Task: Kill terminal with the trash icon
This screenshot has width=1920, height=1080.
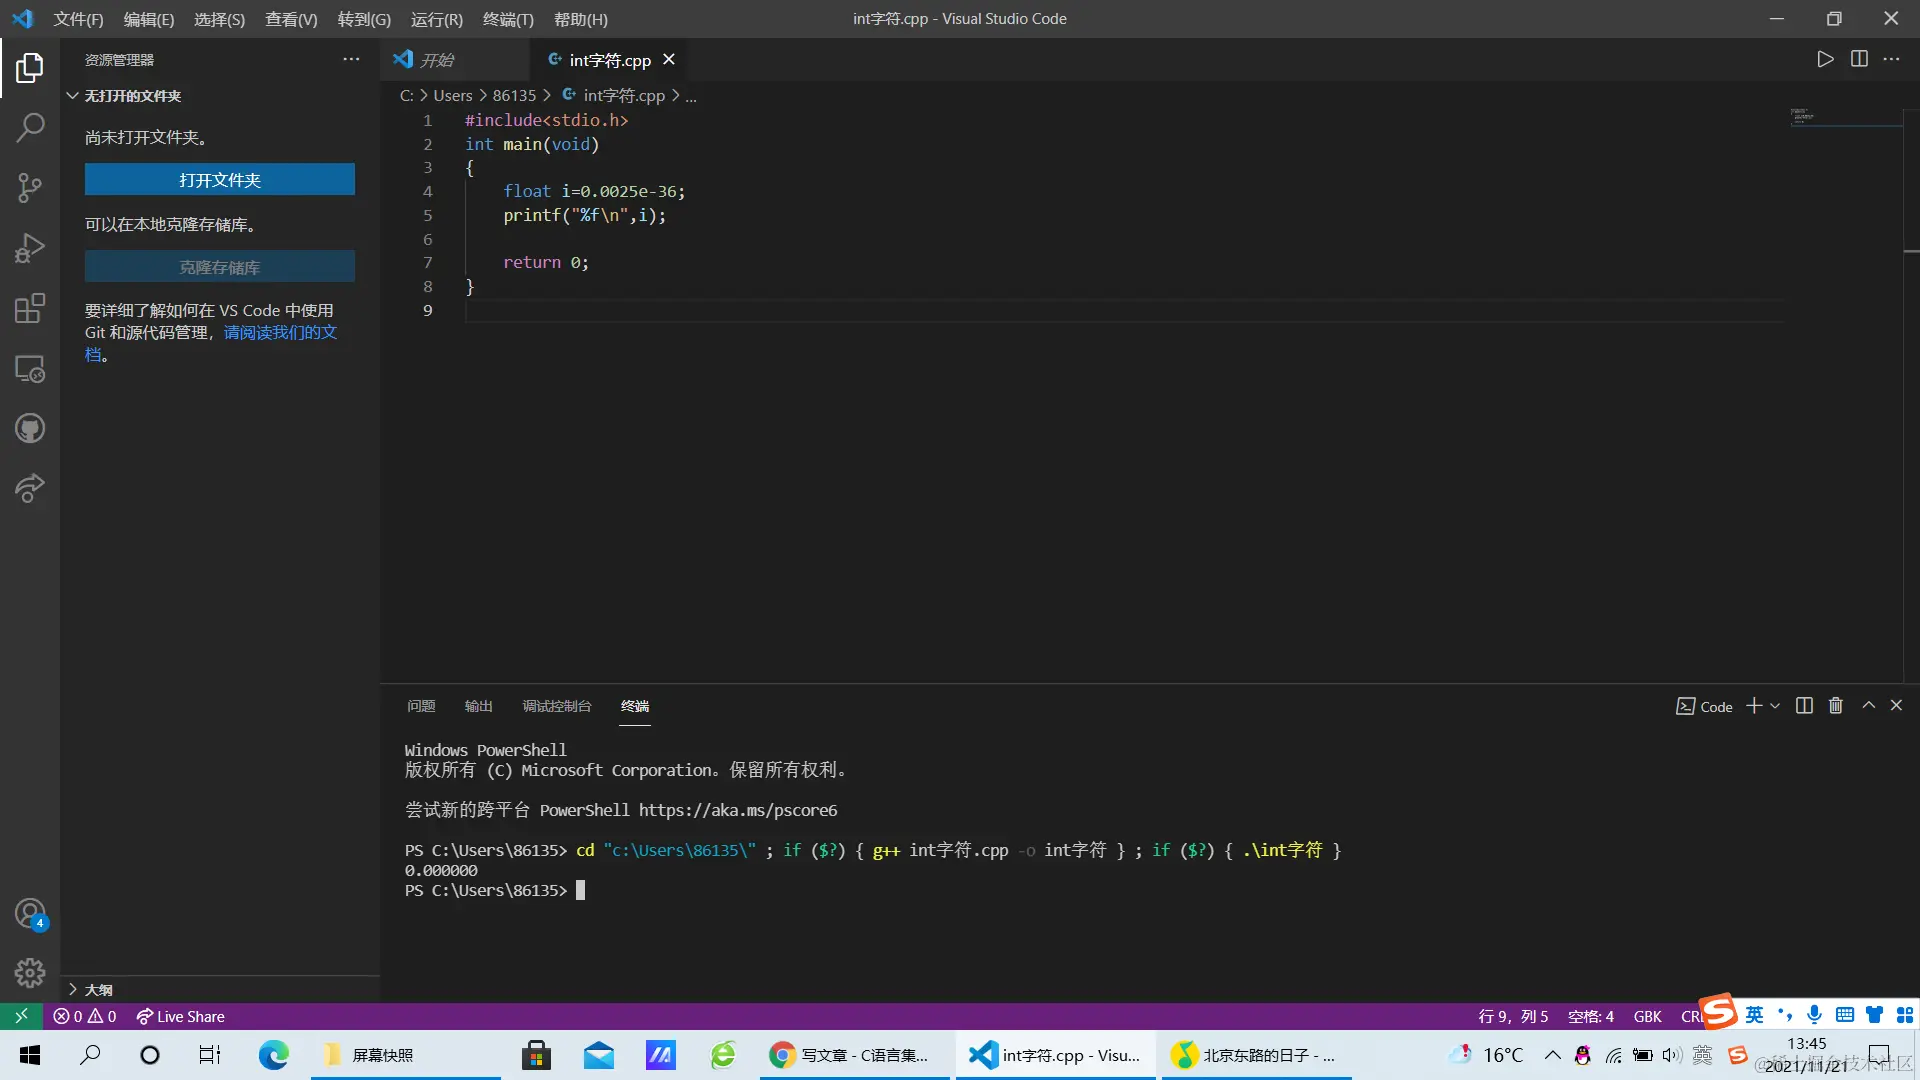Action: 1836,706
